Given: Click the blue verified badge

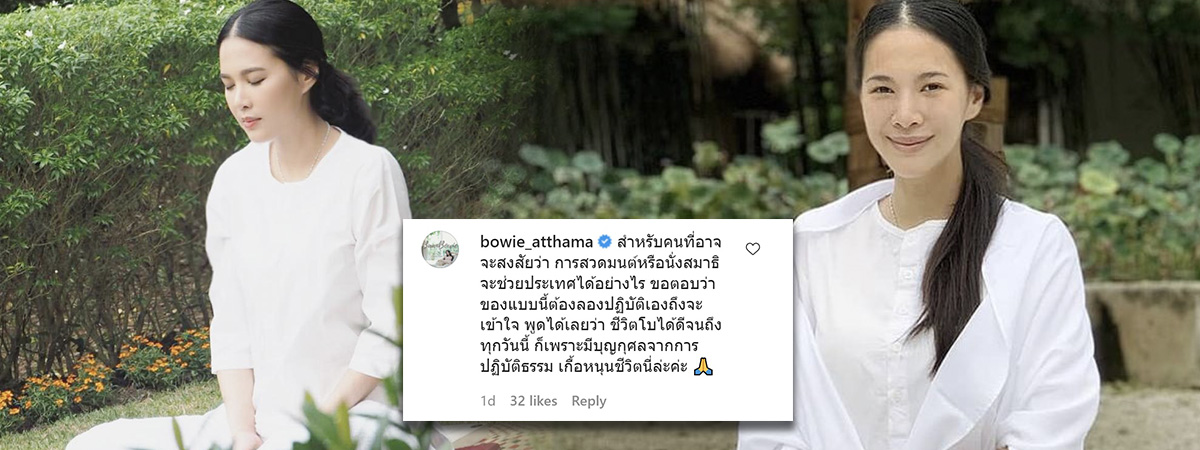Looking at the screenshot, I should click(x=604, y=242).
